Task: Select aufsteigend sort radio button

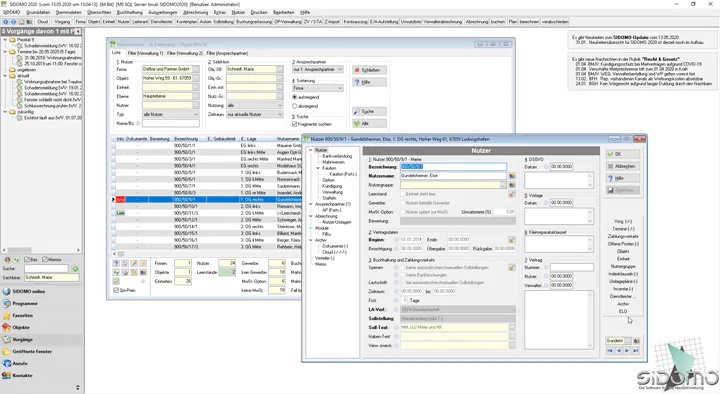Action: point(295,97)
